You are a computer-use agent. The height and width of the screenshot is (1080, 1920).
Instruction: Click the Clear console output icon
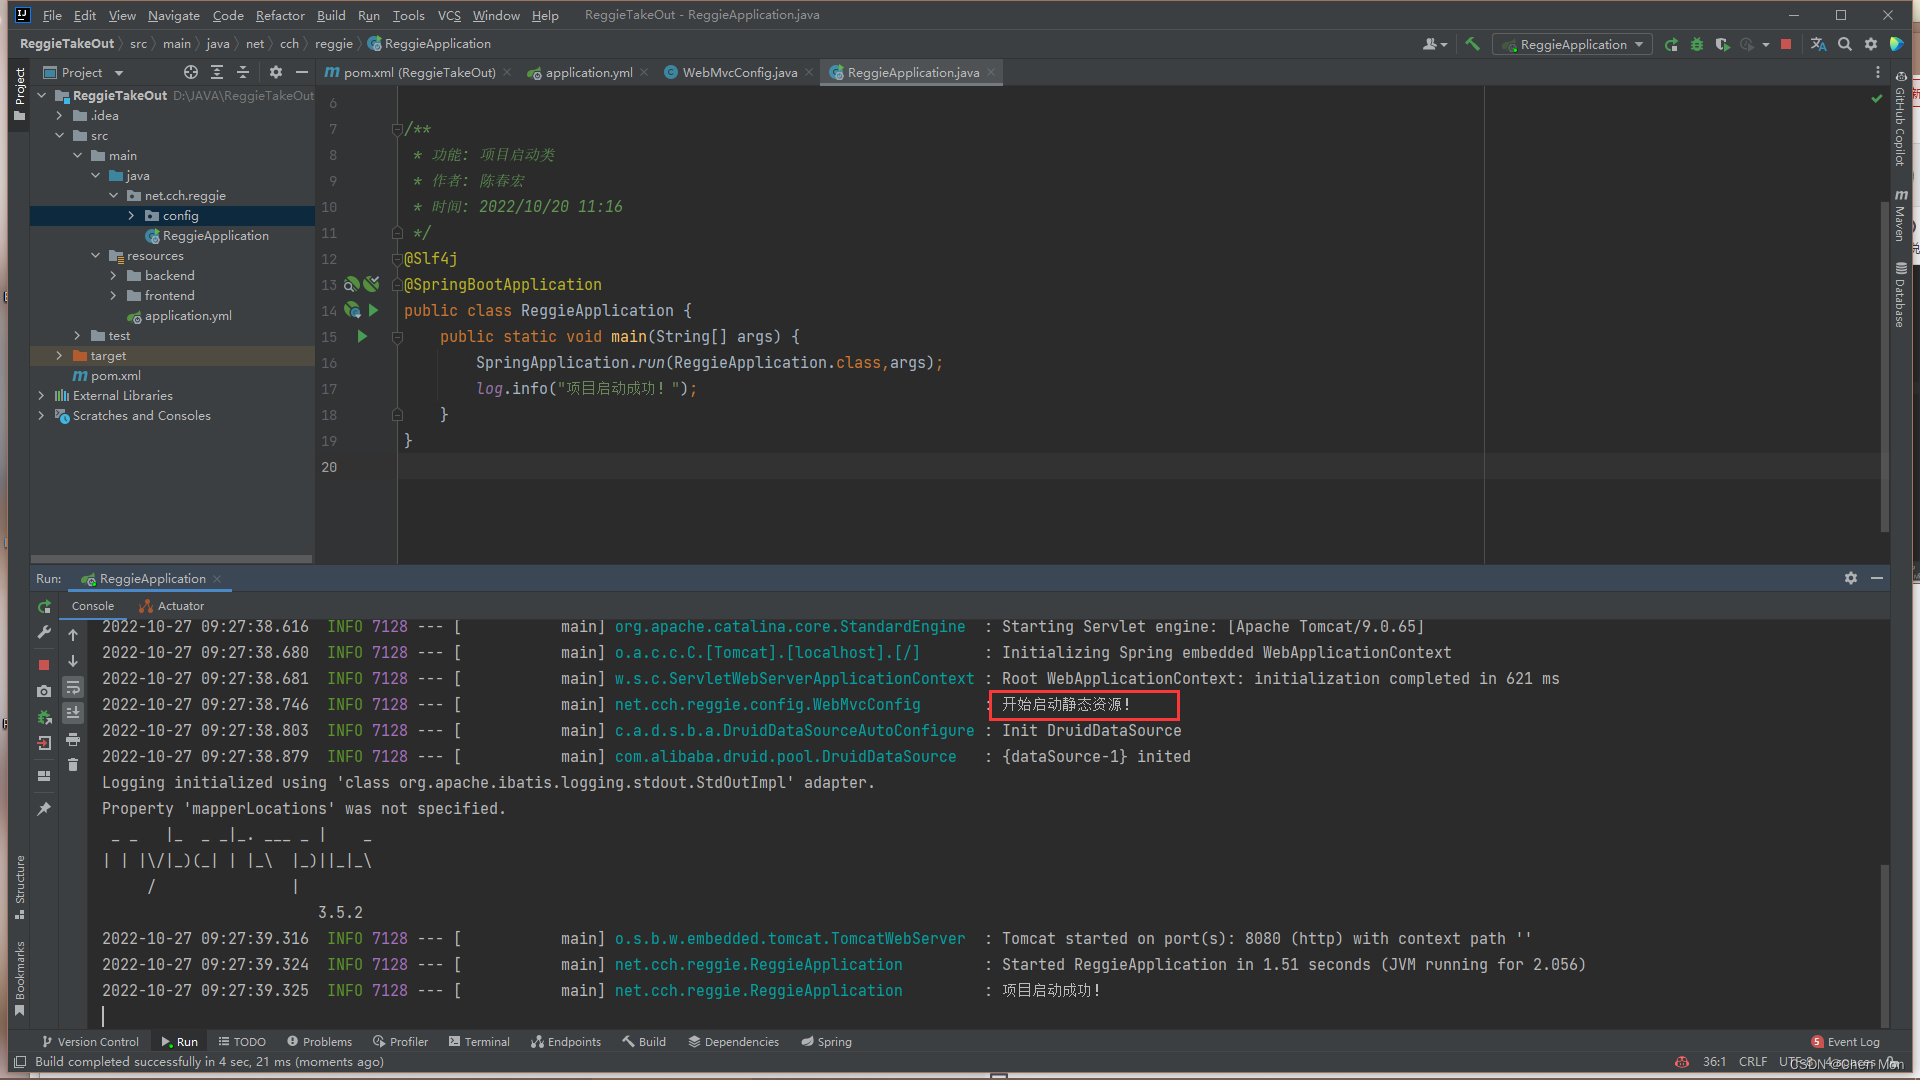point(75,775)
